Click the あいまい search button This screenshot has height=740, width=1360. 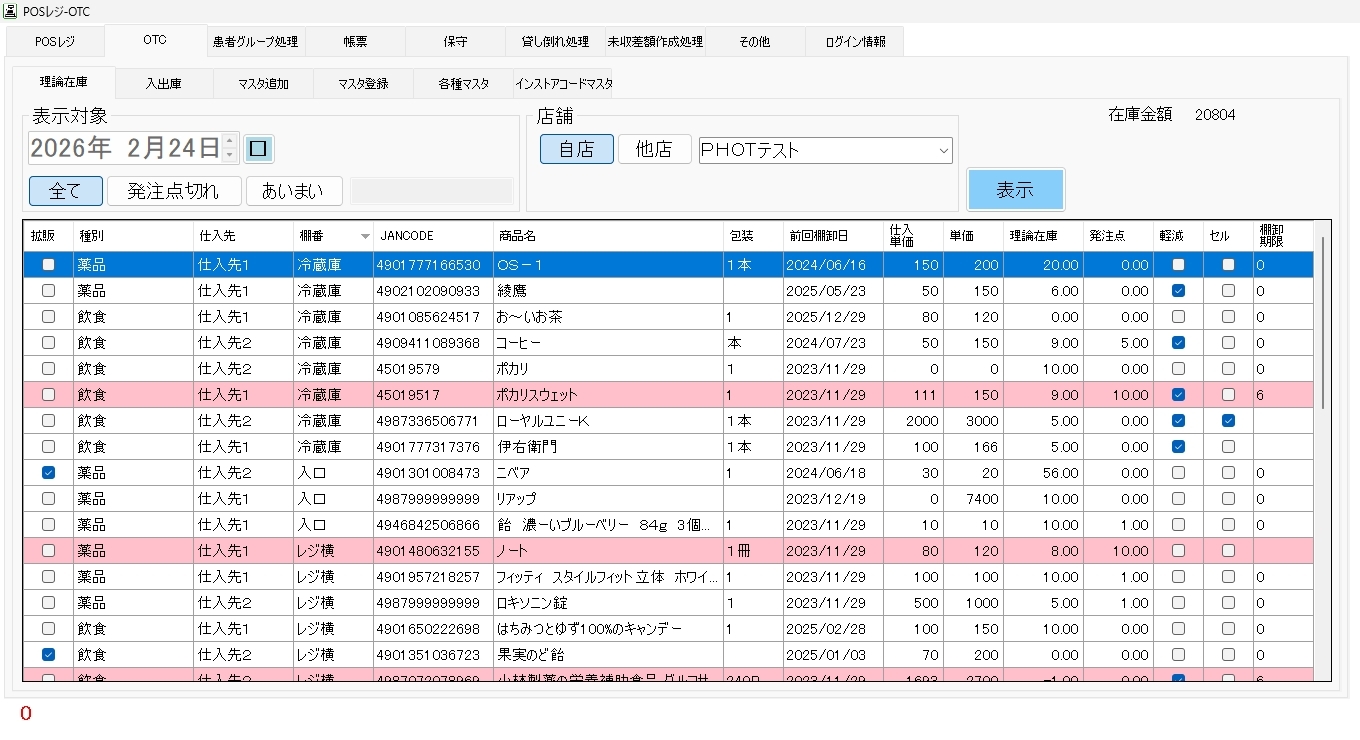(x=294, y=191)
